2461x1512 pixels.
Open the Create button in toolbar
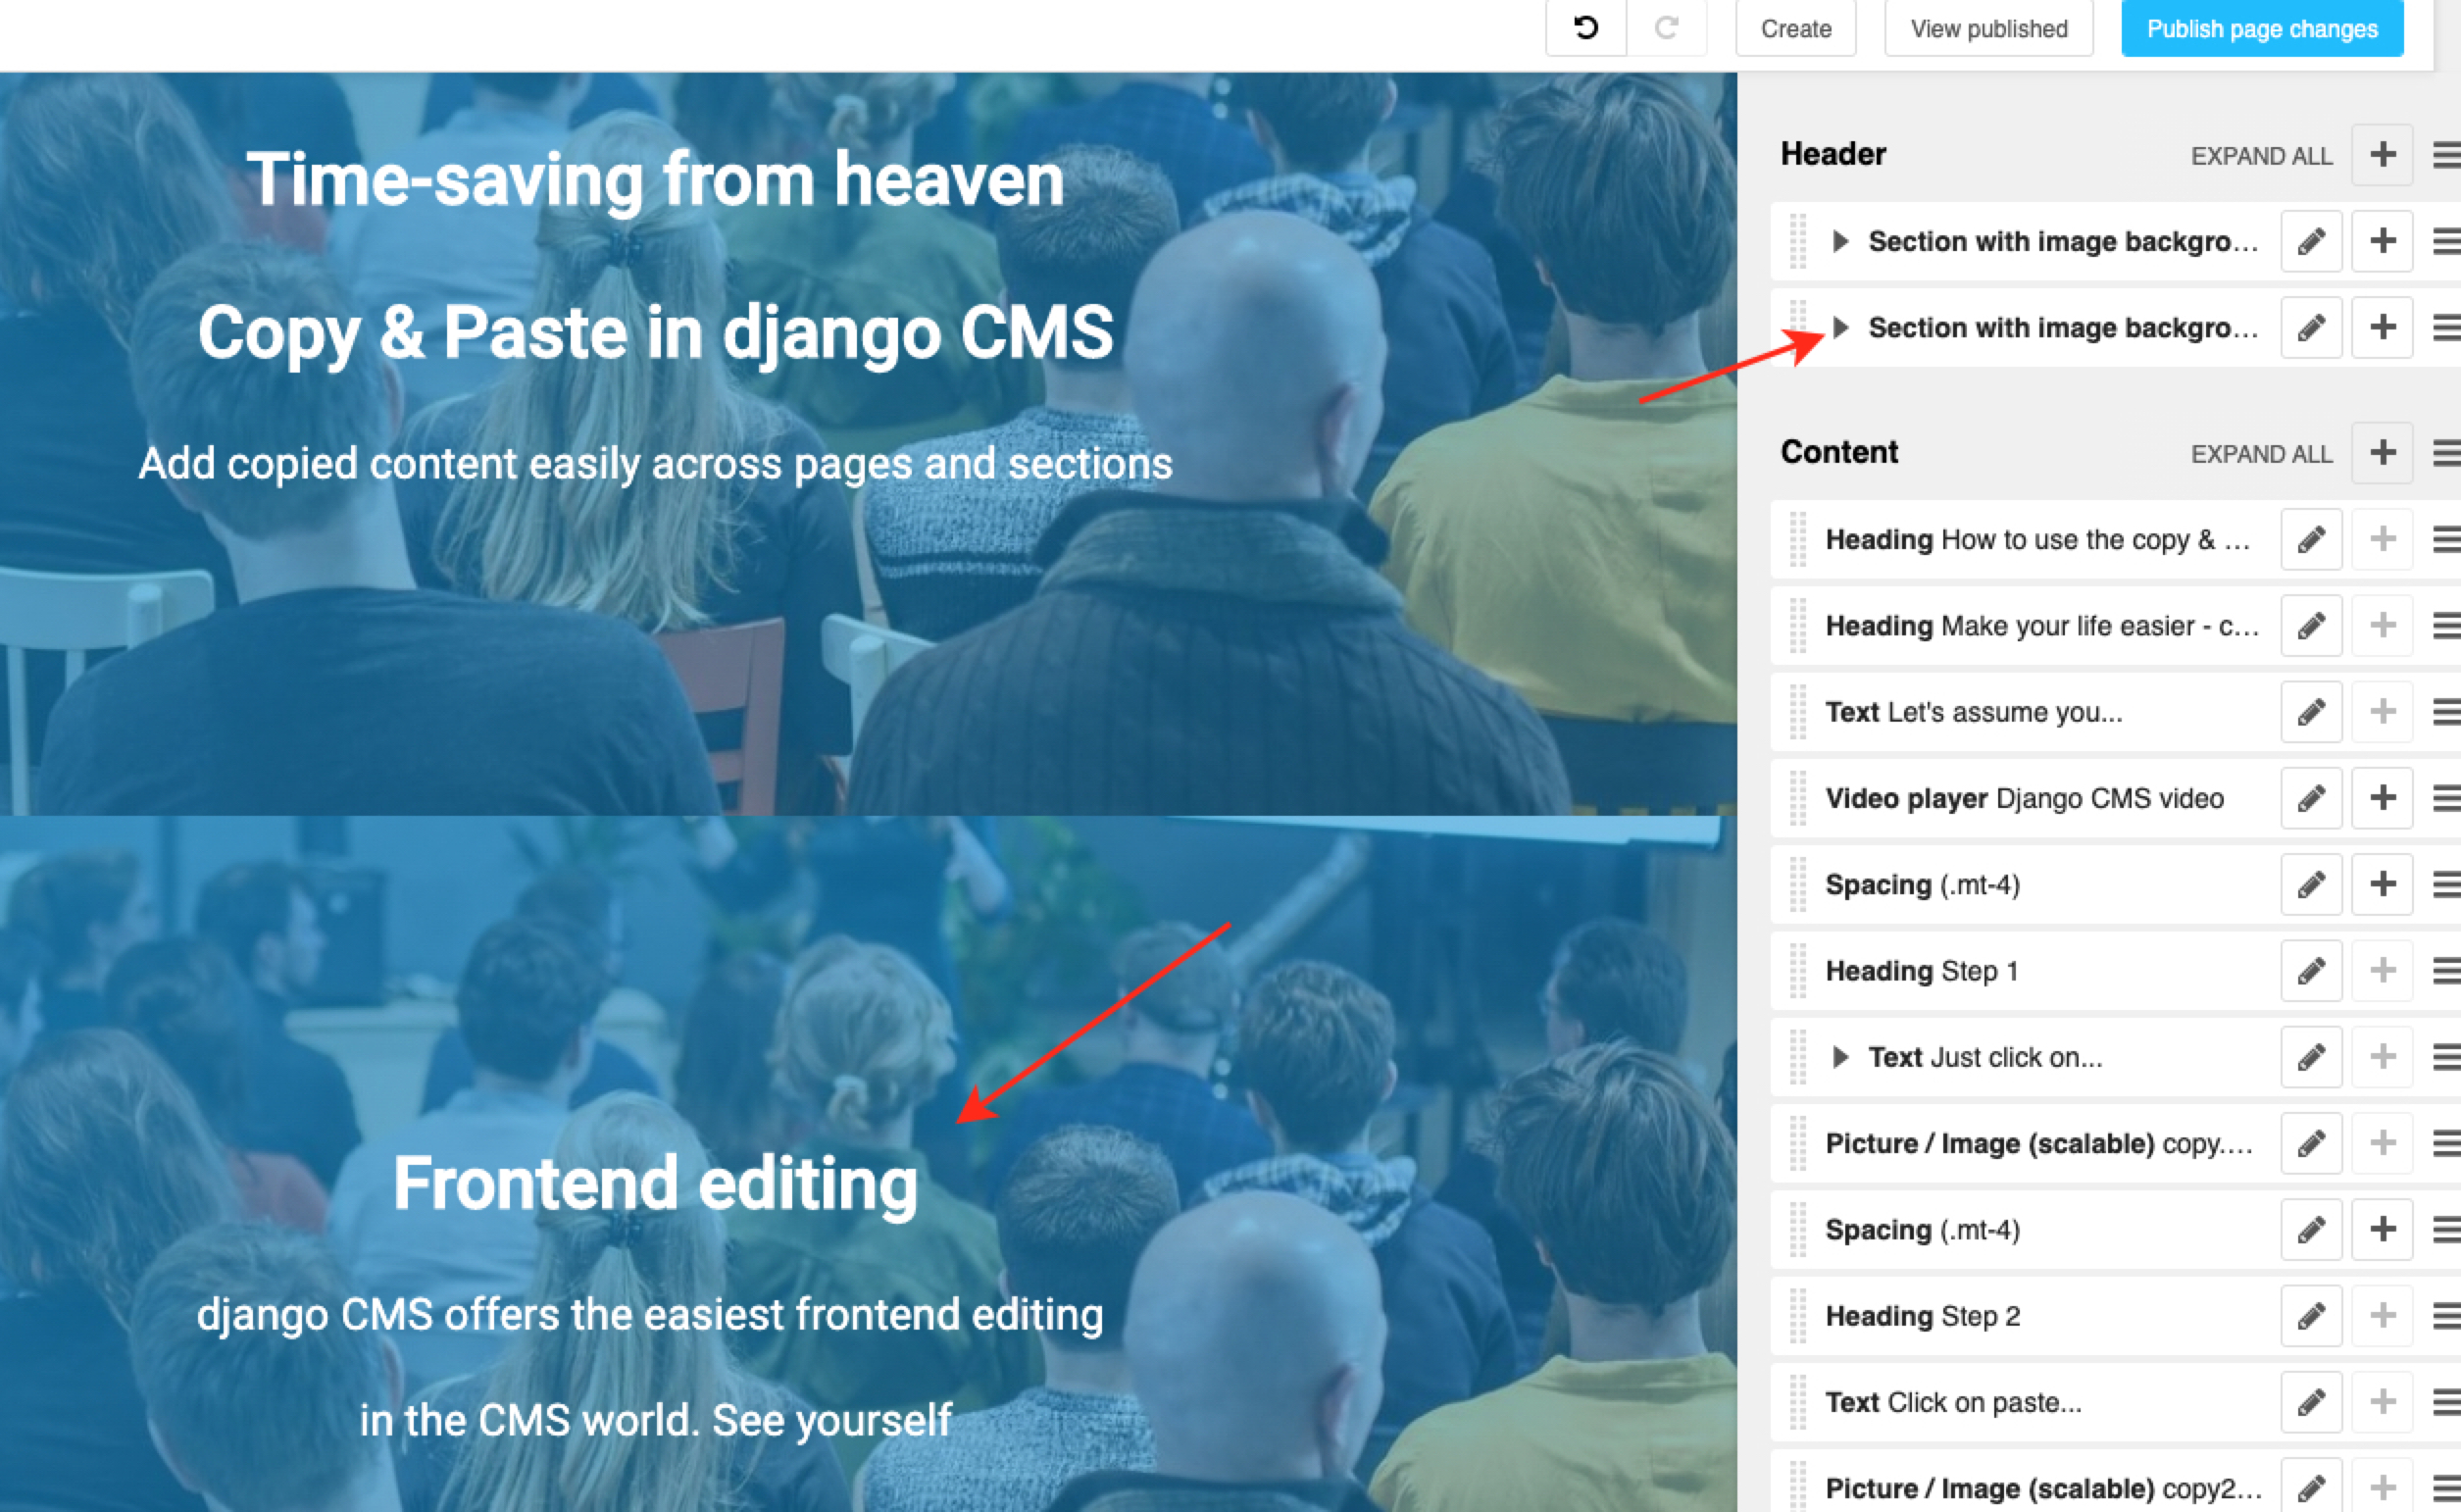coord(1795,29)
